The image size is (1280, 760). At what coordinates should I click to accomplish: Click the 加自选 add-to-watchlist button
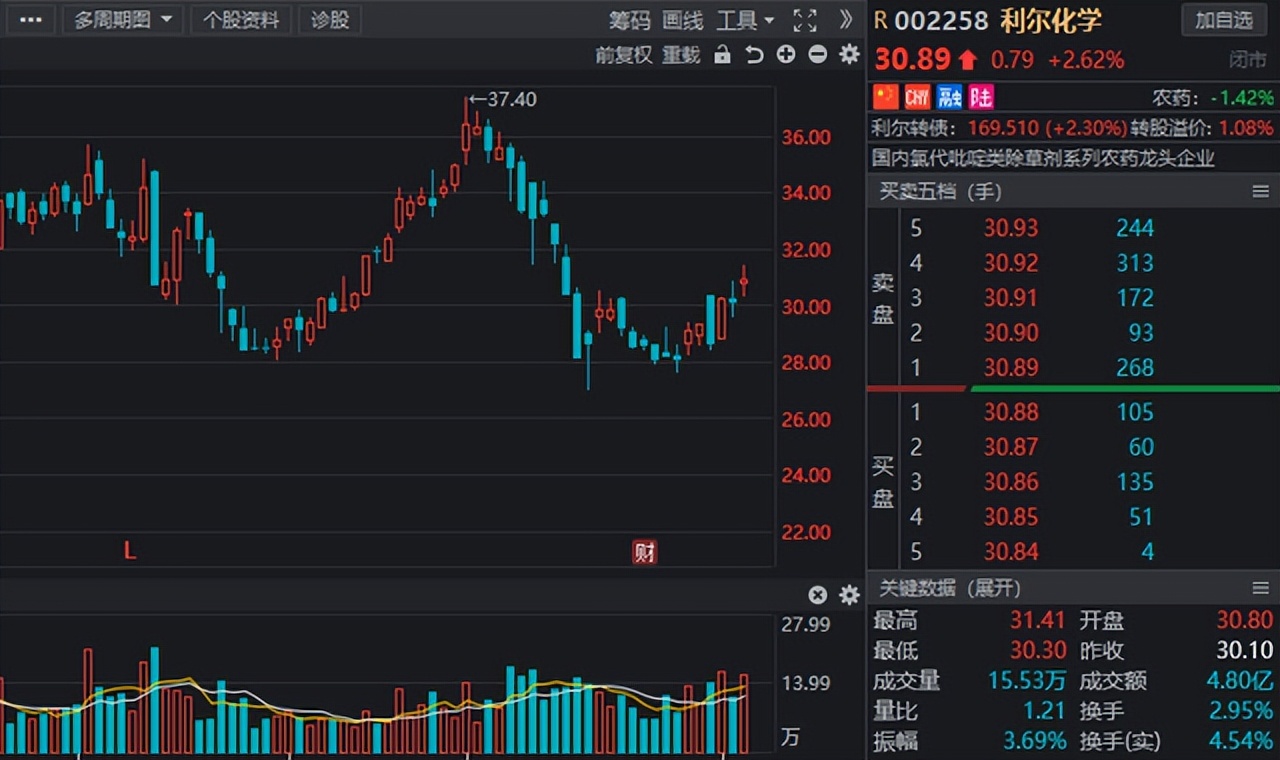1223,20
